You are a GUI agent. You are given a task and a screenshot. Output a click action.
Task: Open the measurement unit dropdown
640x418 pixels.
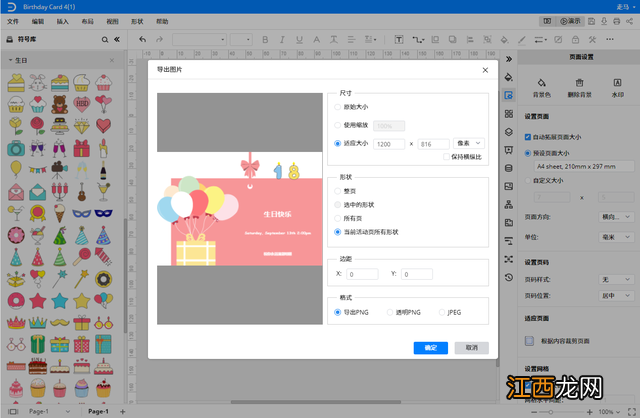point(616,237)
